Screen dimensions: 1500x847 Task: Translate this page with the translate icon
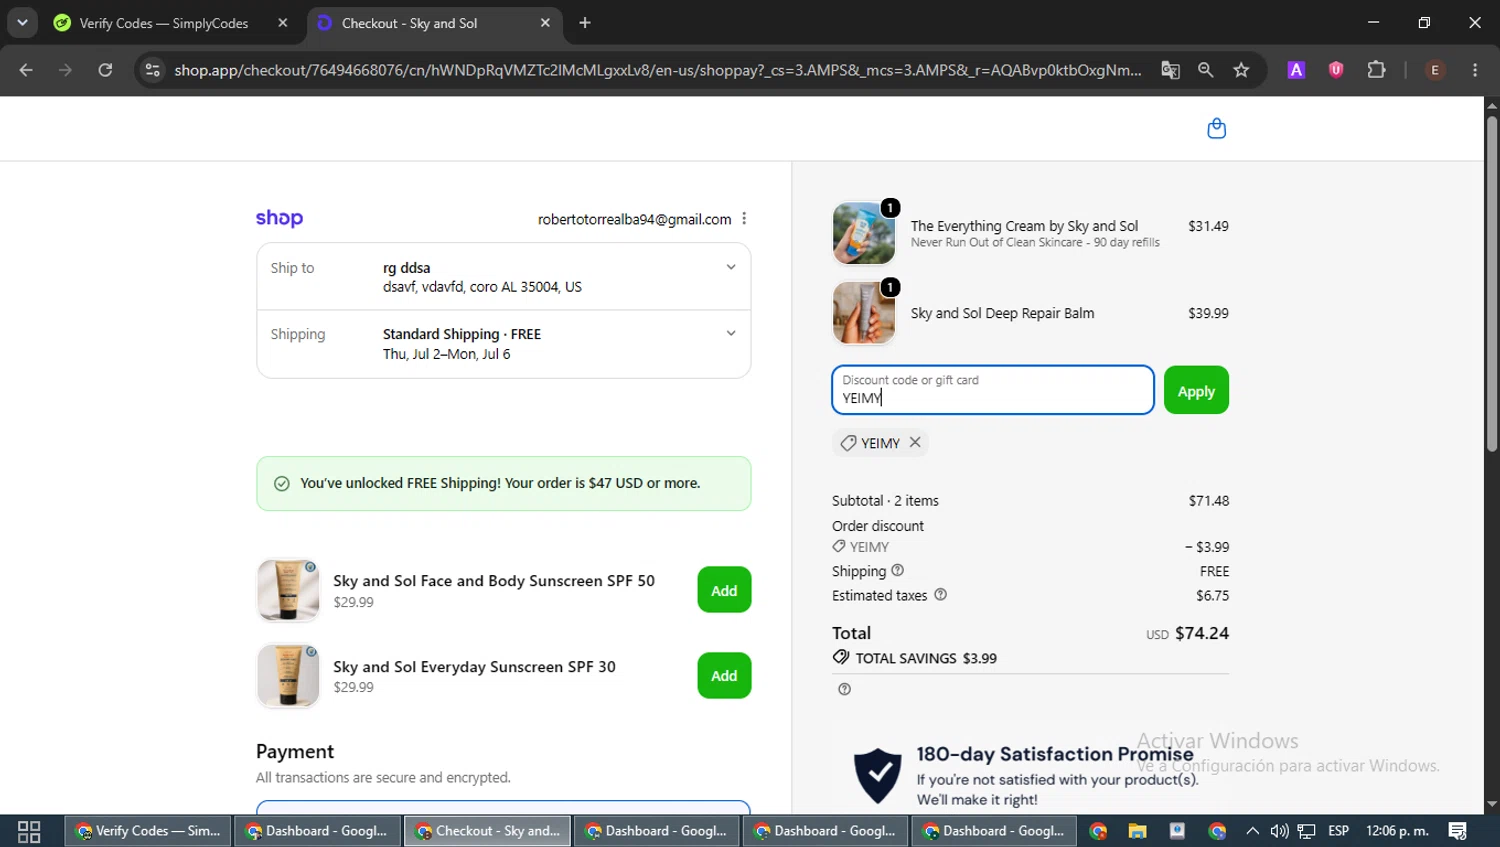click(x=1170, y=70)
